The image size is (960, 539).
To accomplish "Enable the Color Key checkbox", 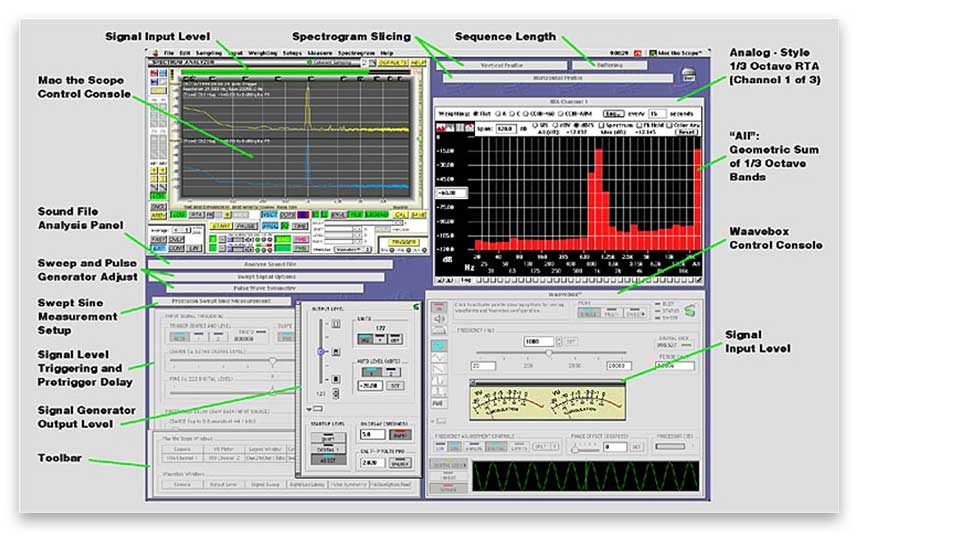I will pyautogui.click(x=669, y=125).
